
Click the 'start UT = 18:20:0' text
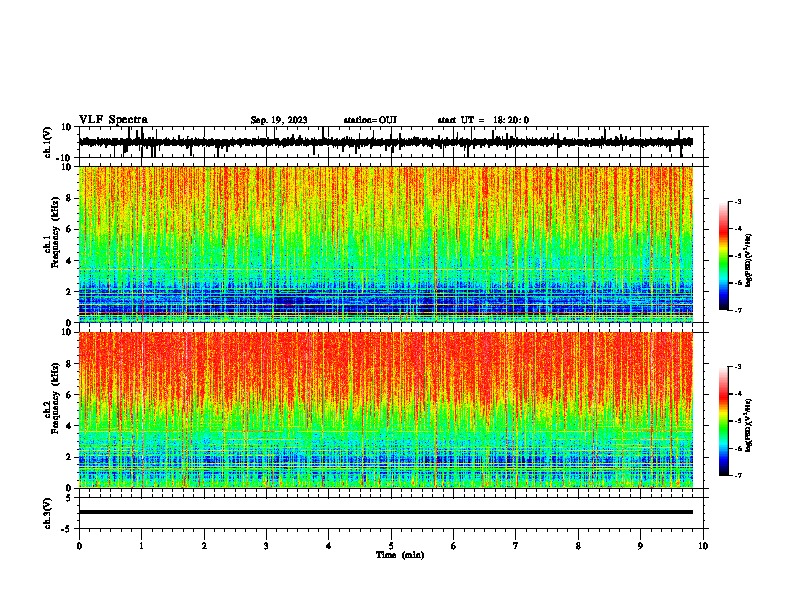tap(483, 120)
